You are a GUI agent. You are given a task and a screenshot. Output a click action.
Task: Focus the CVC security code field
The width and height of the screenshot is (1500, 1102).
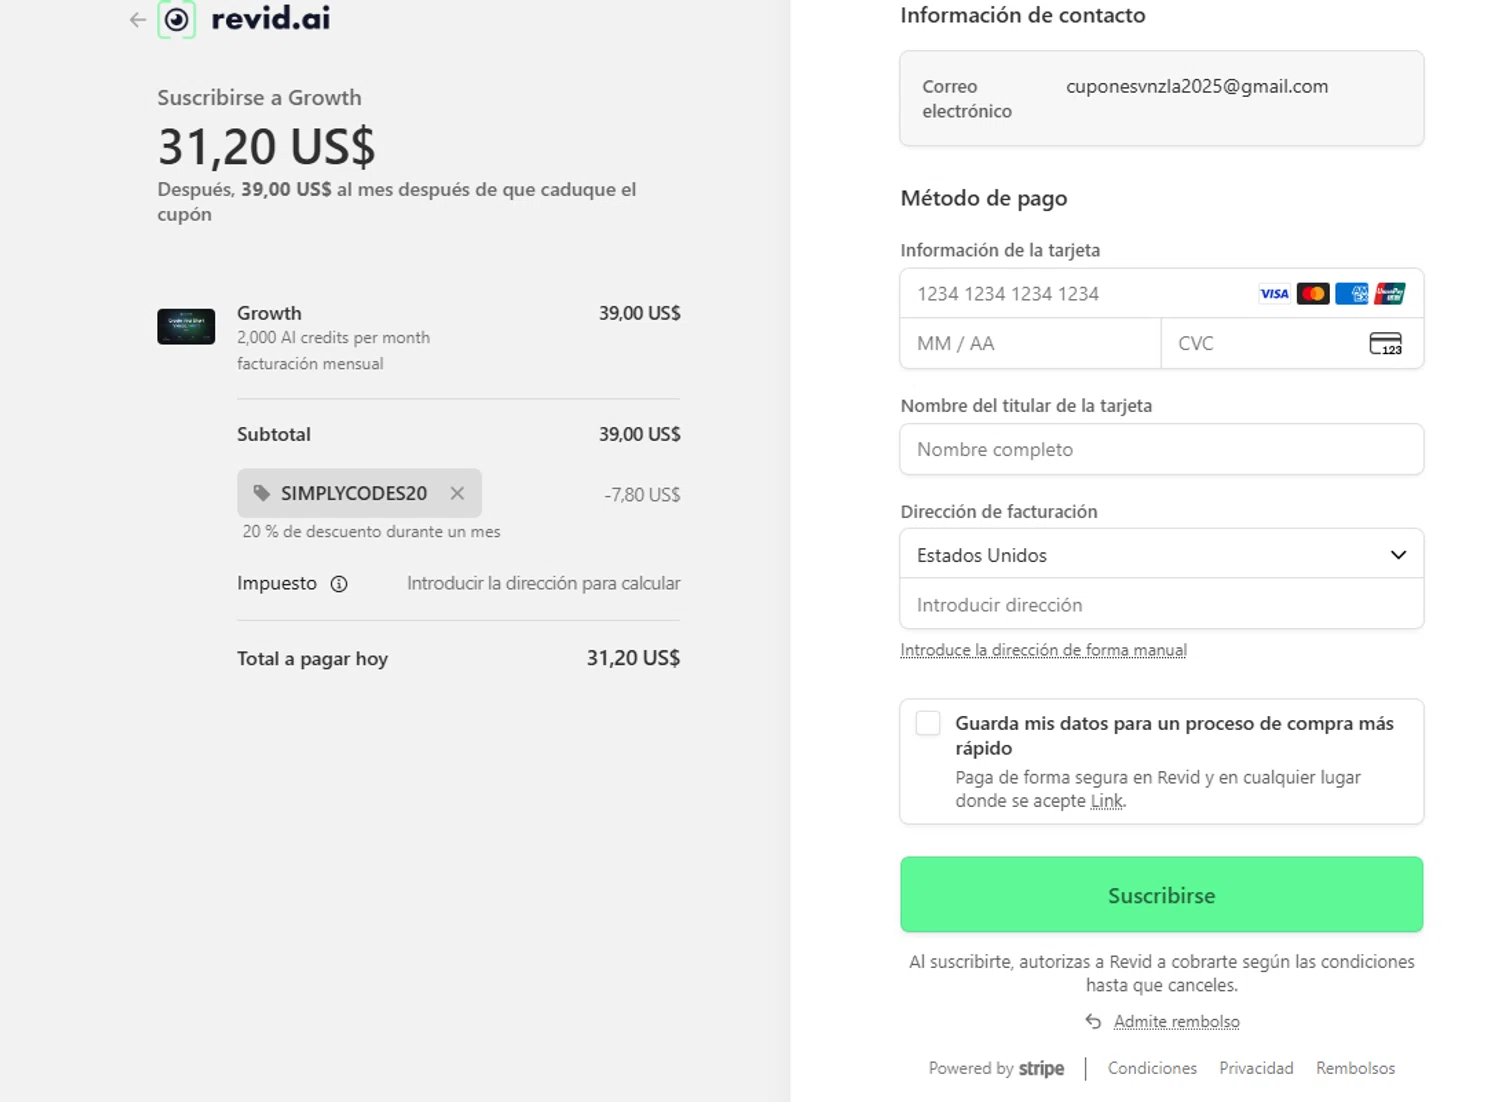tap(1292, 344)
